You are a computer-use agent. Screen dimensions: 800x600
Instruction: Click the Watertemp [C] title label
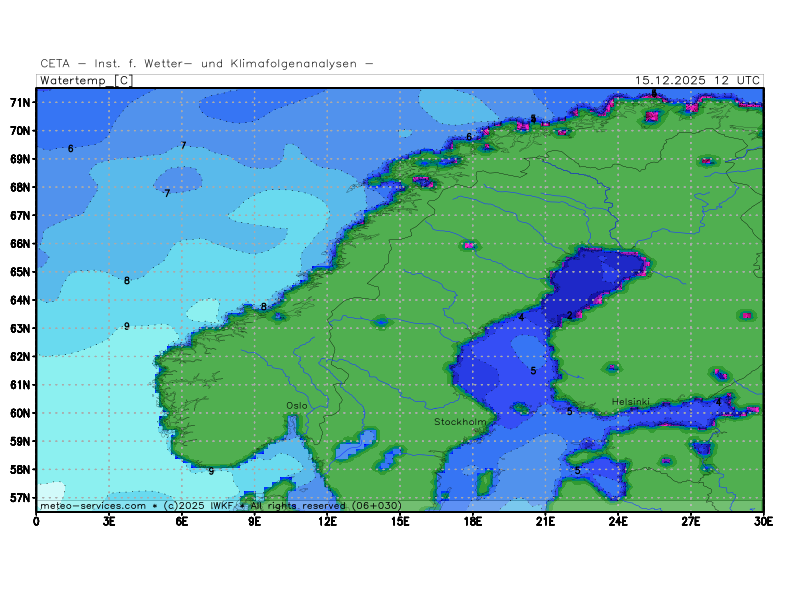coord(85,80)
